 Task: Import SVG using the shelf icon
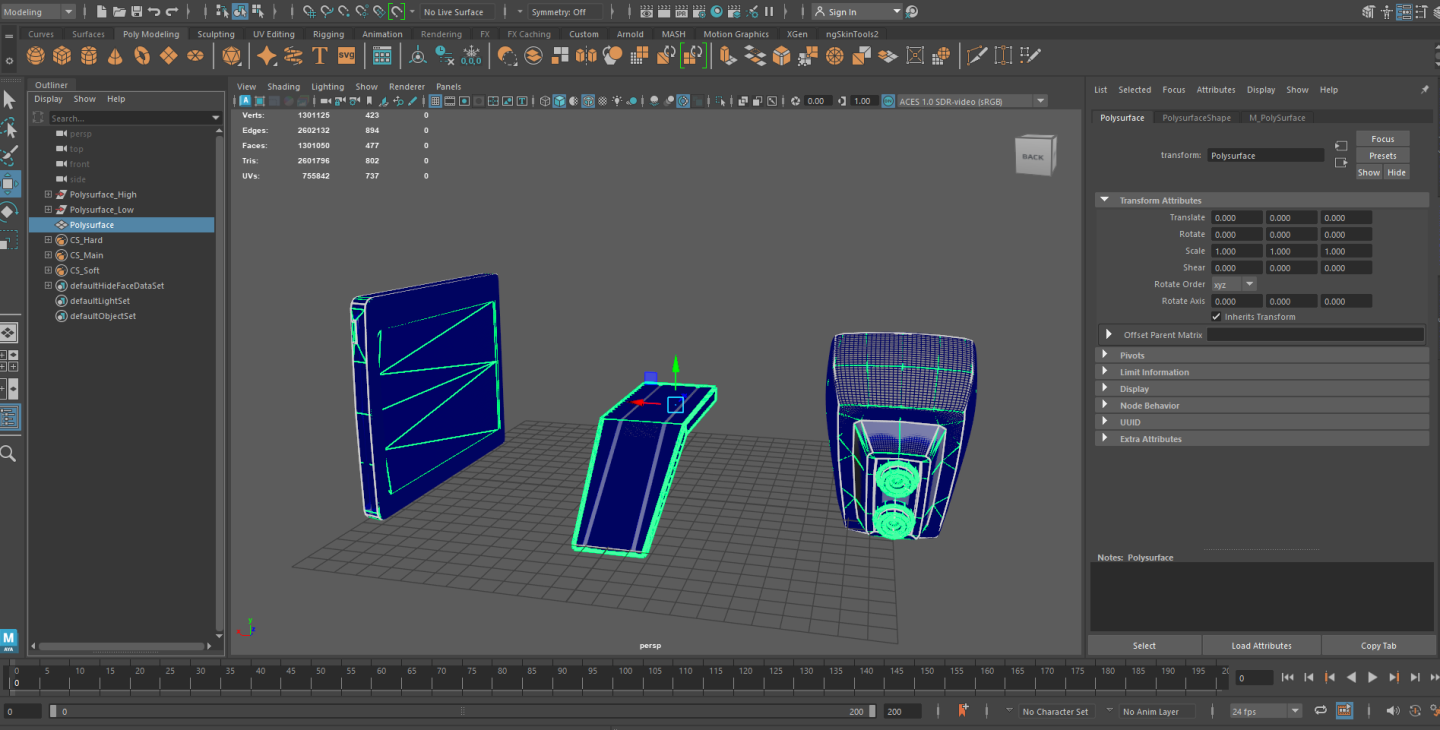[346, 55]
